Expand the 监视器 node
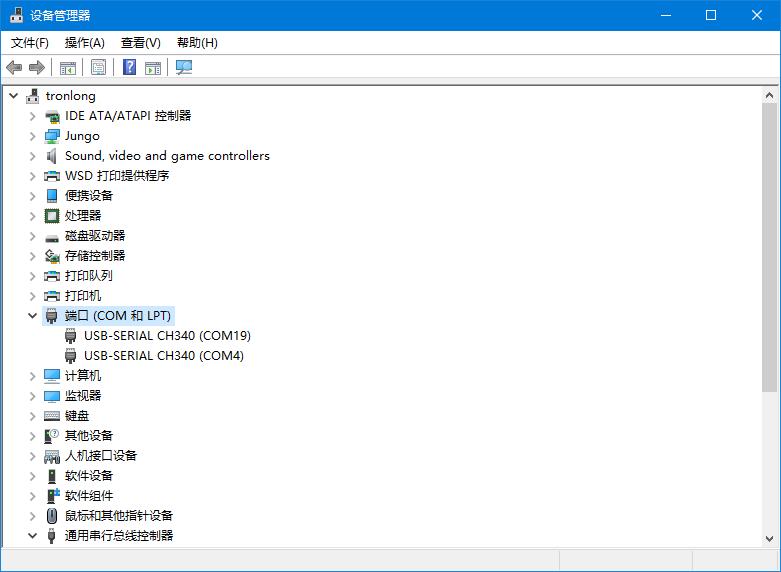The height and width of the screenshot is (572, 781). [32, 396]
